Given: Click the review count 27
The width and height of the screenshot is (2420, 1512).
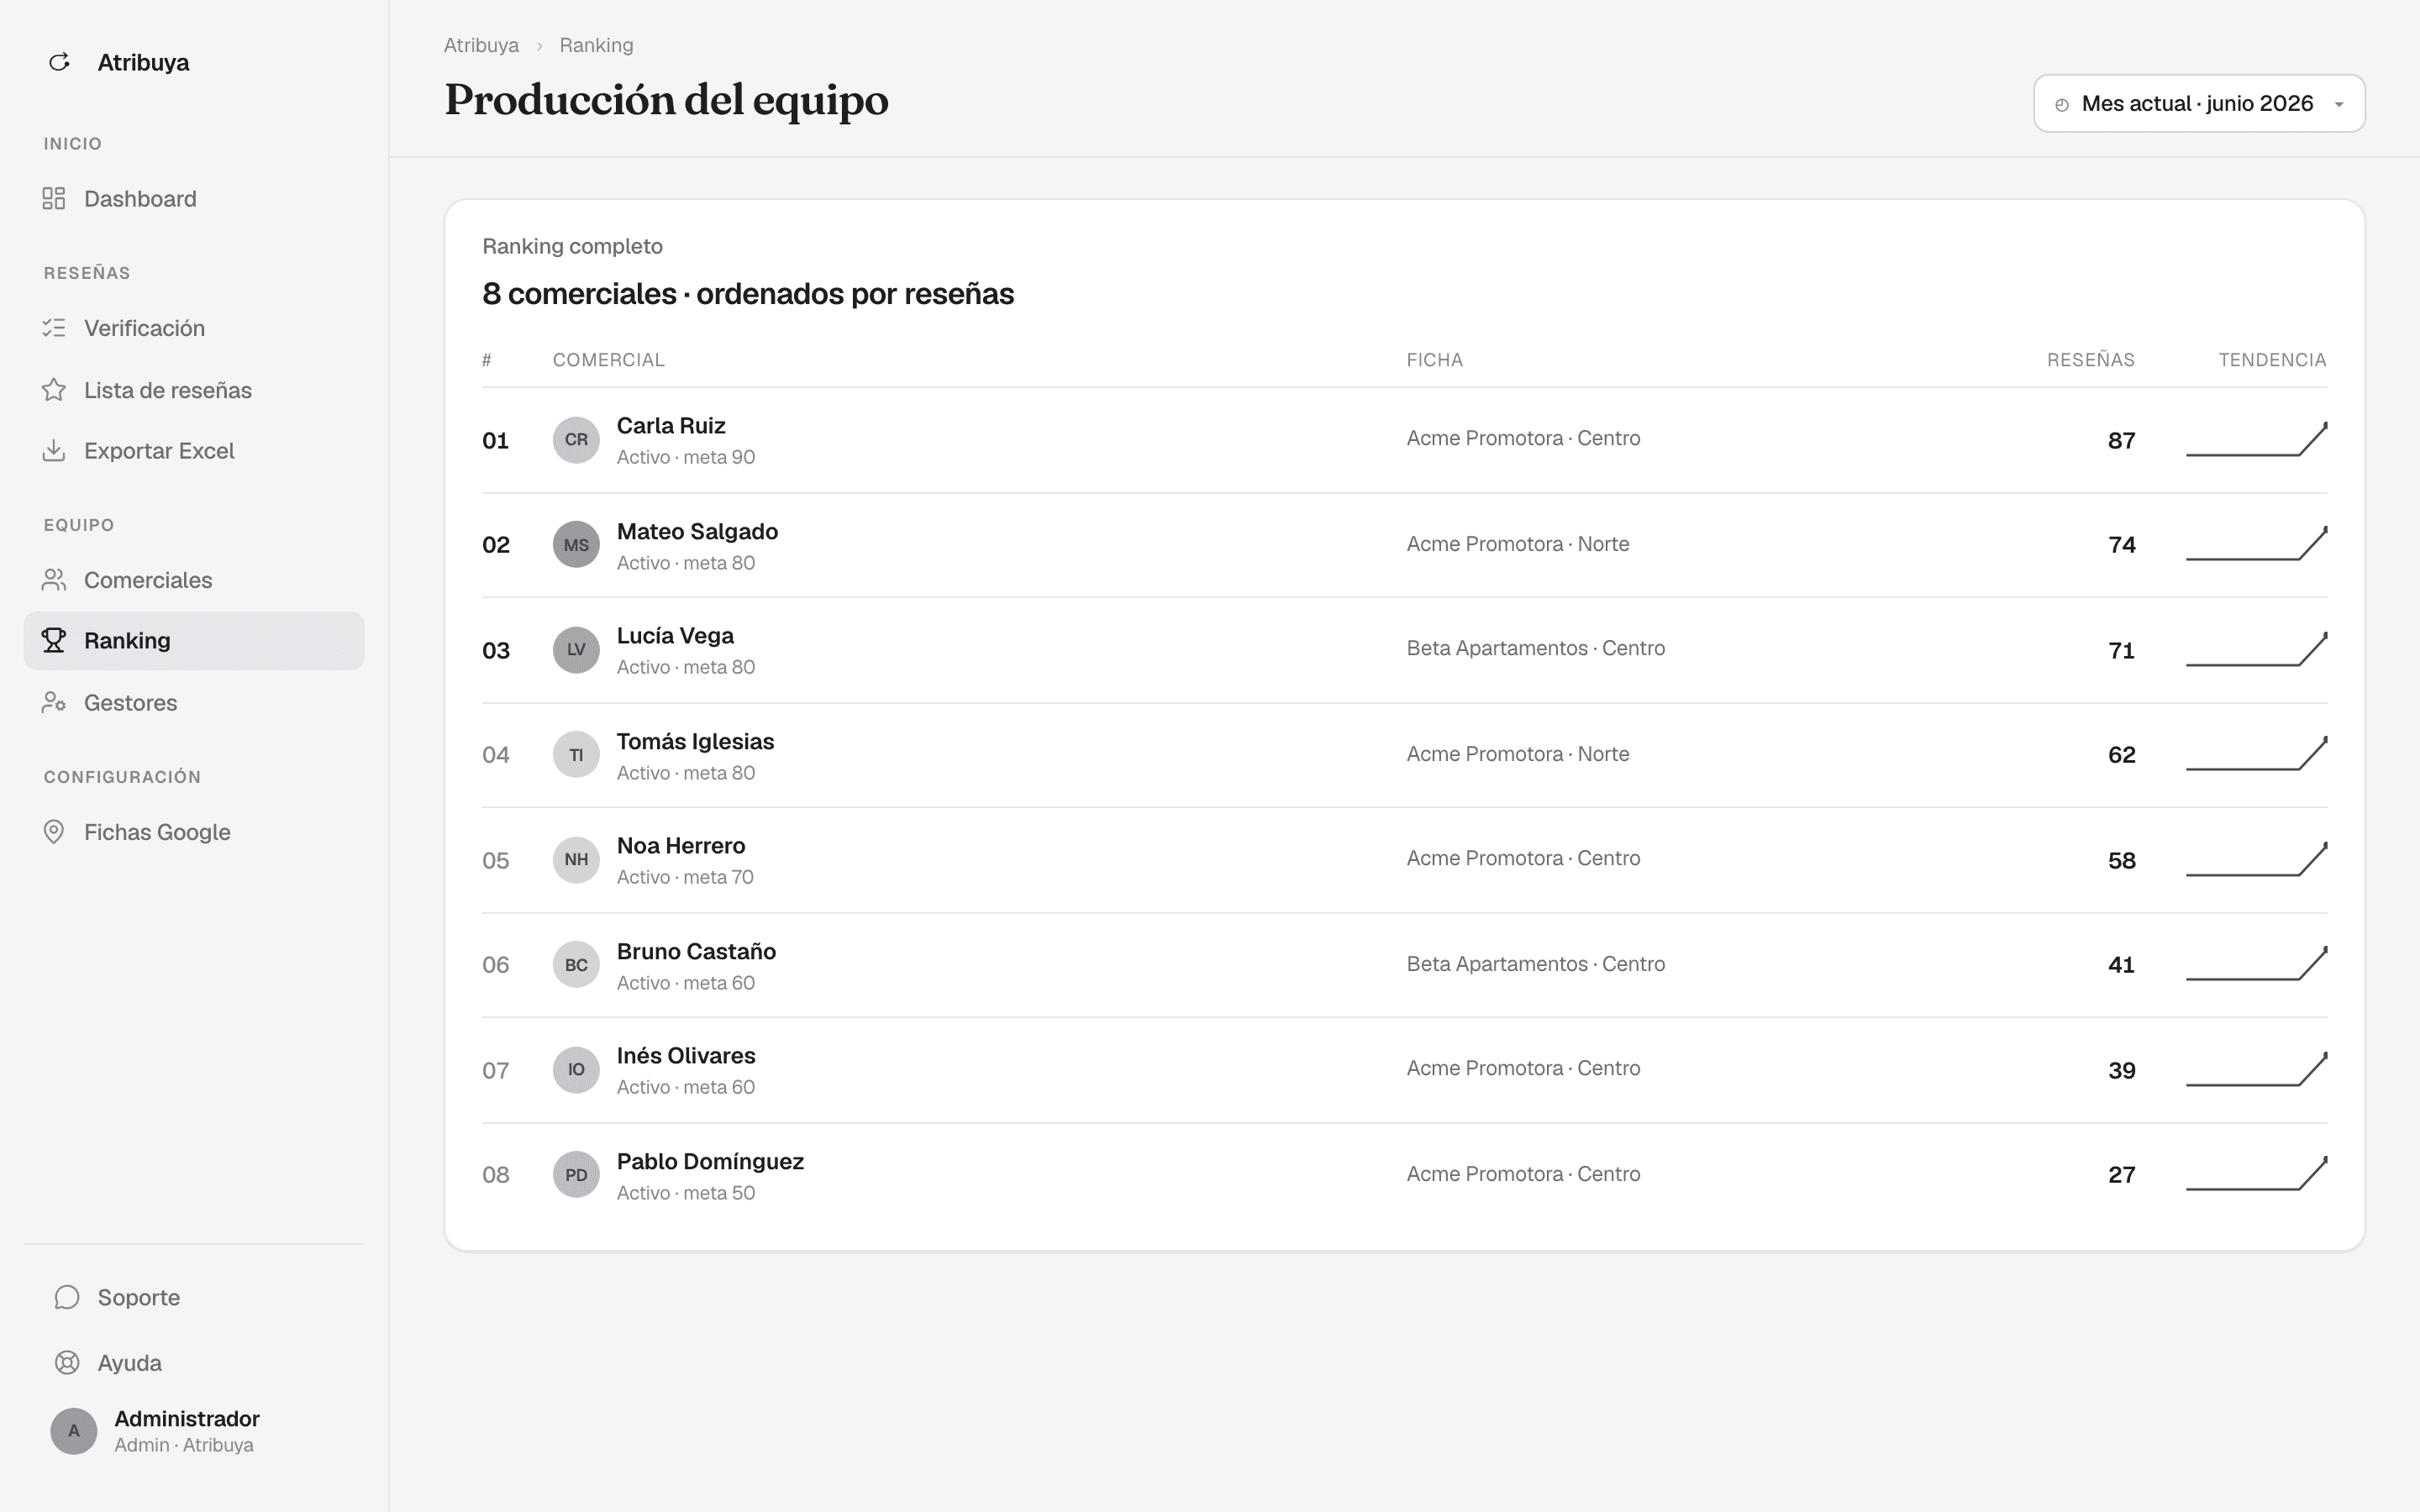Looking at the screenshot, I should pyautogui.click(x=2121, y=1175).
